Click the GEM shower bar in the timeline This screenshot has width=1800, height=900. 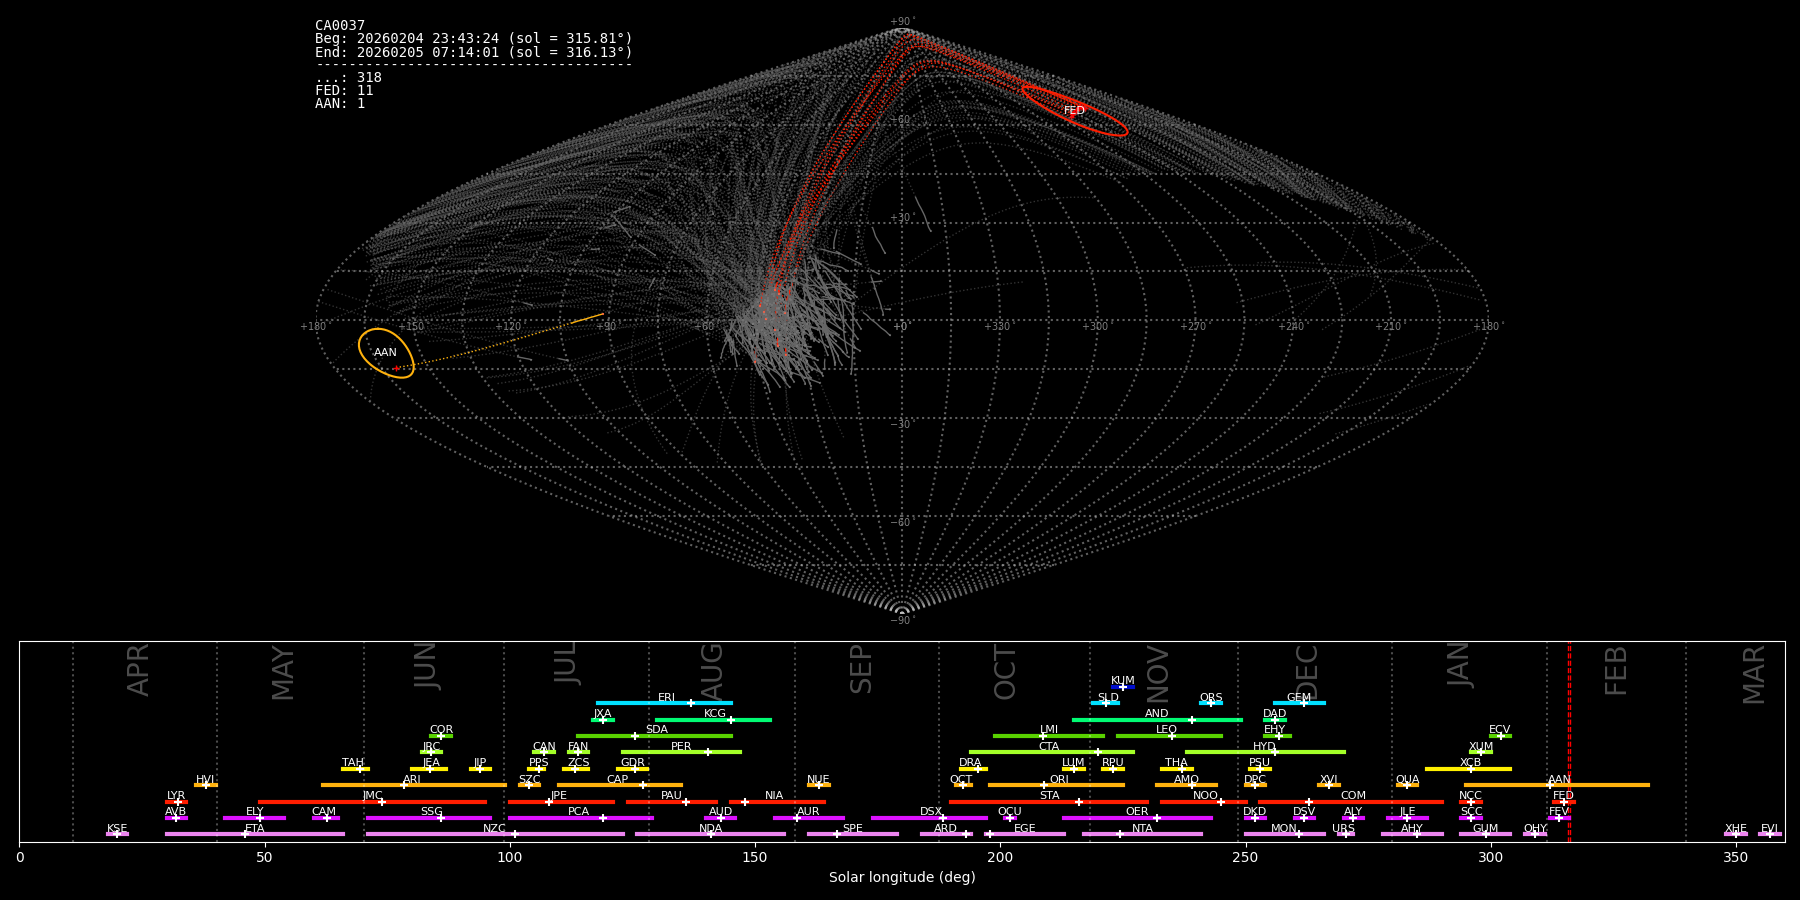tap(1299, 703)
